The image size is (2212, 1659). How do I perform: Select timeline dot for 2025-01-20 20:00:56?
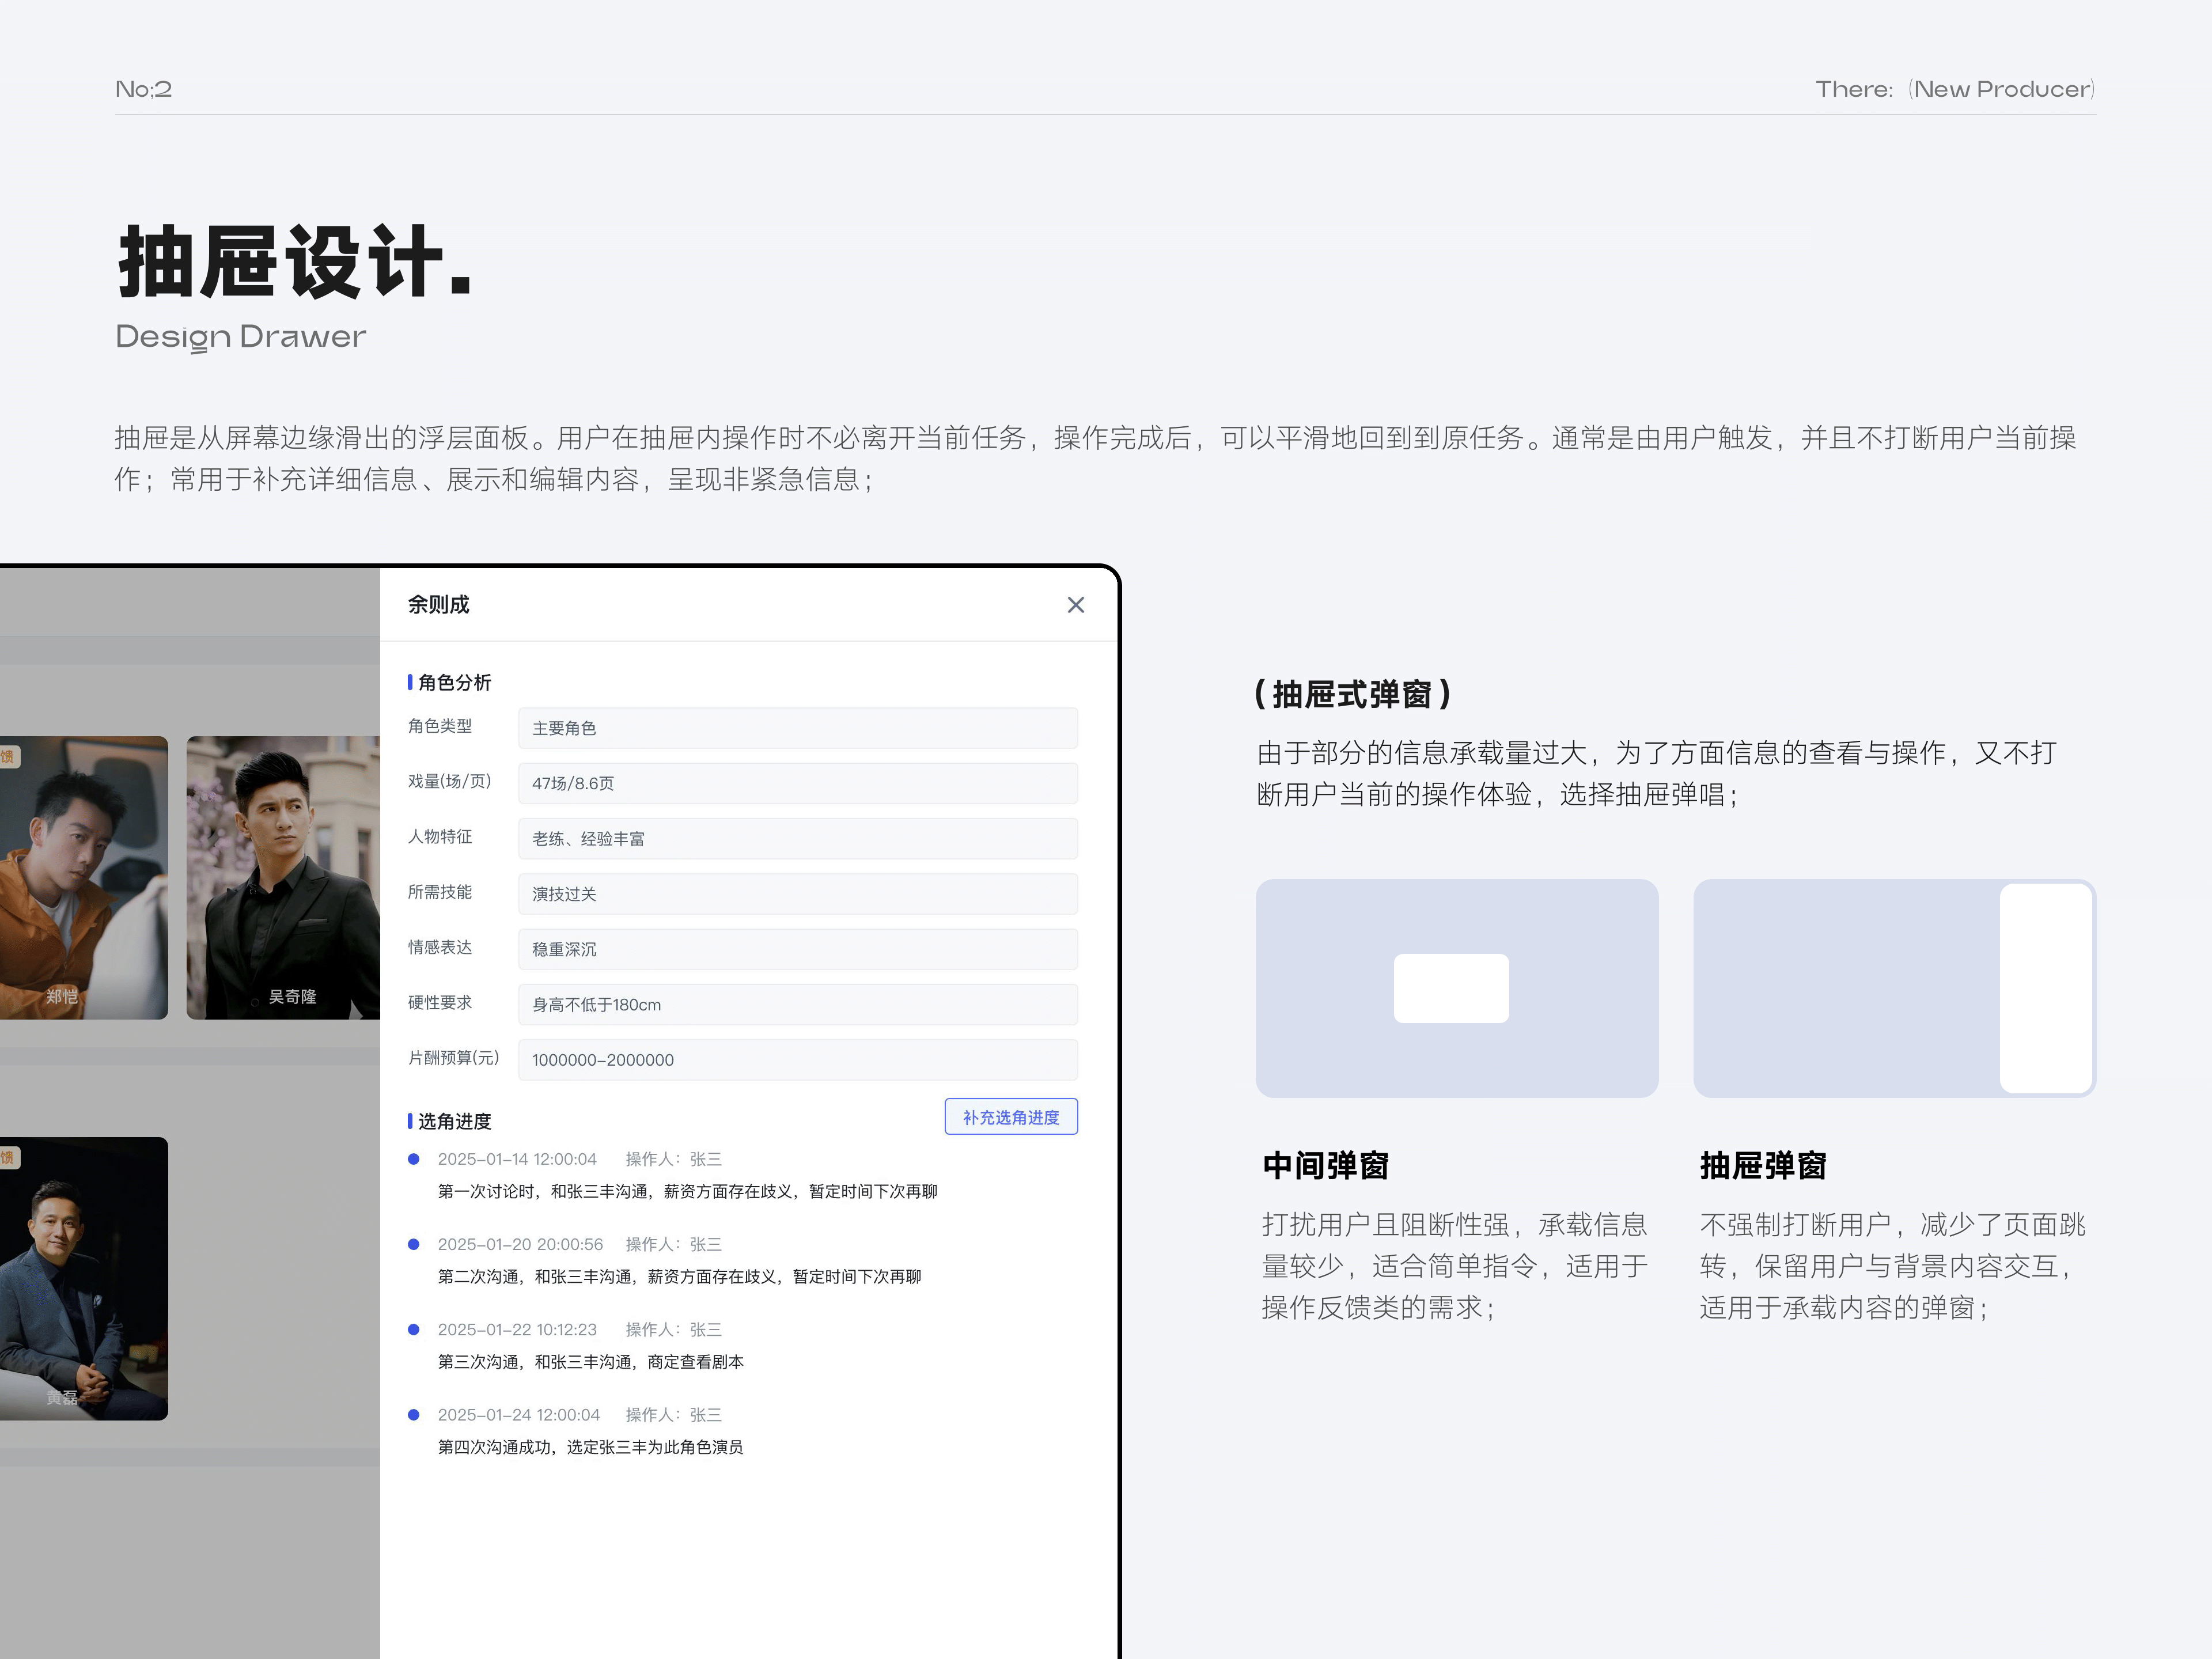[413, 1244]
